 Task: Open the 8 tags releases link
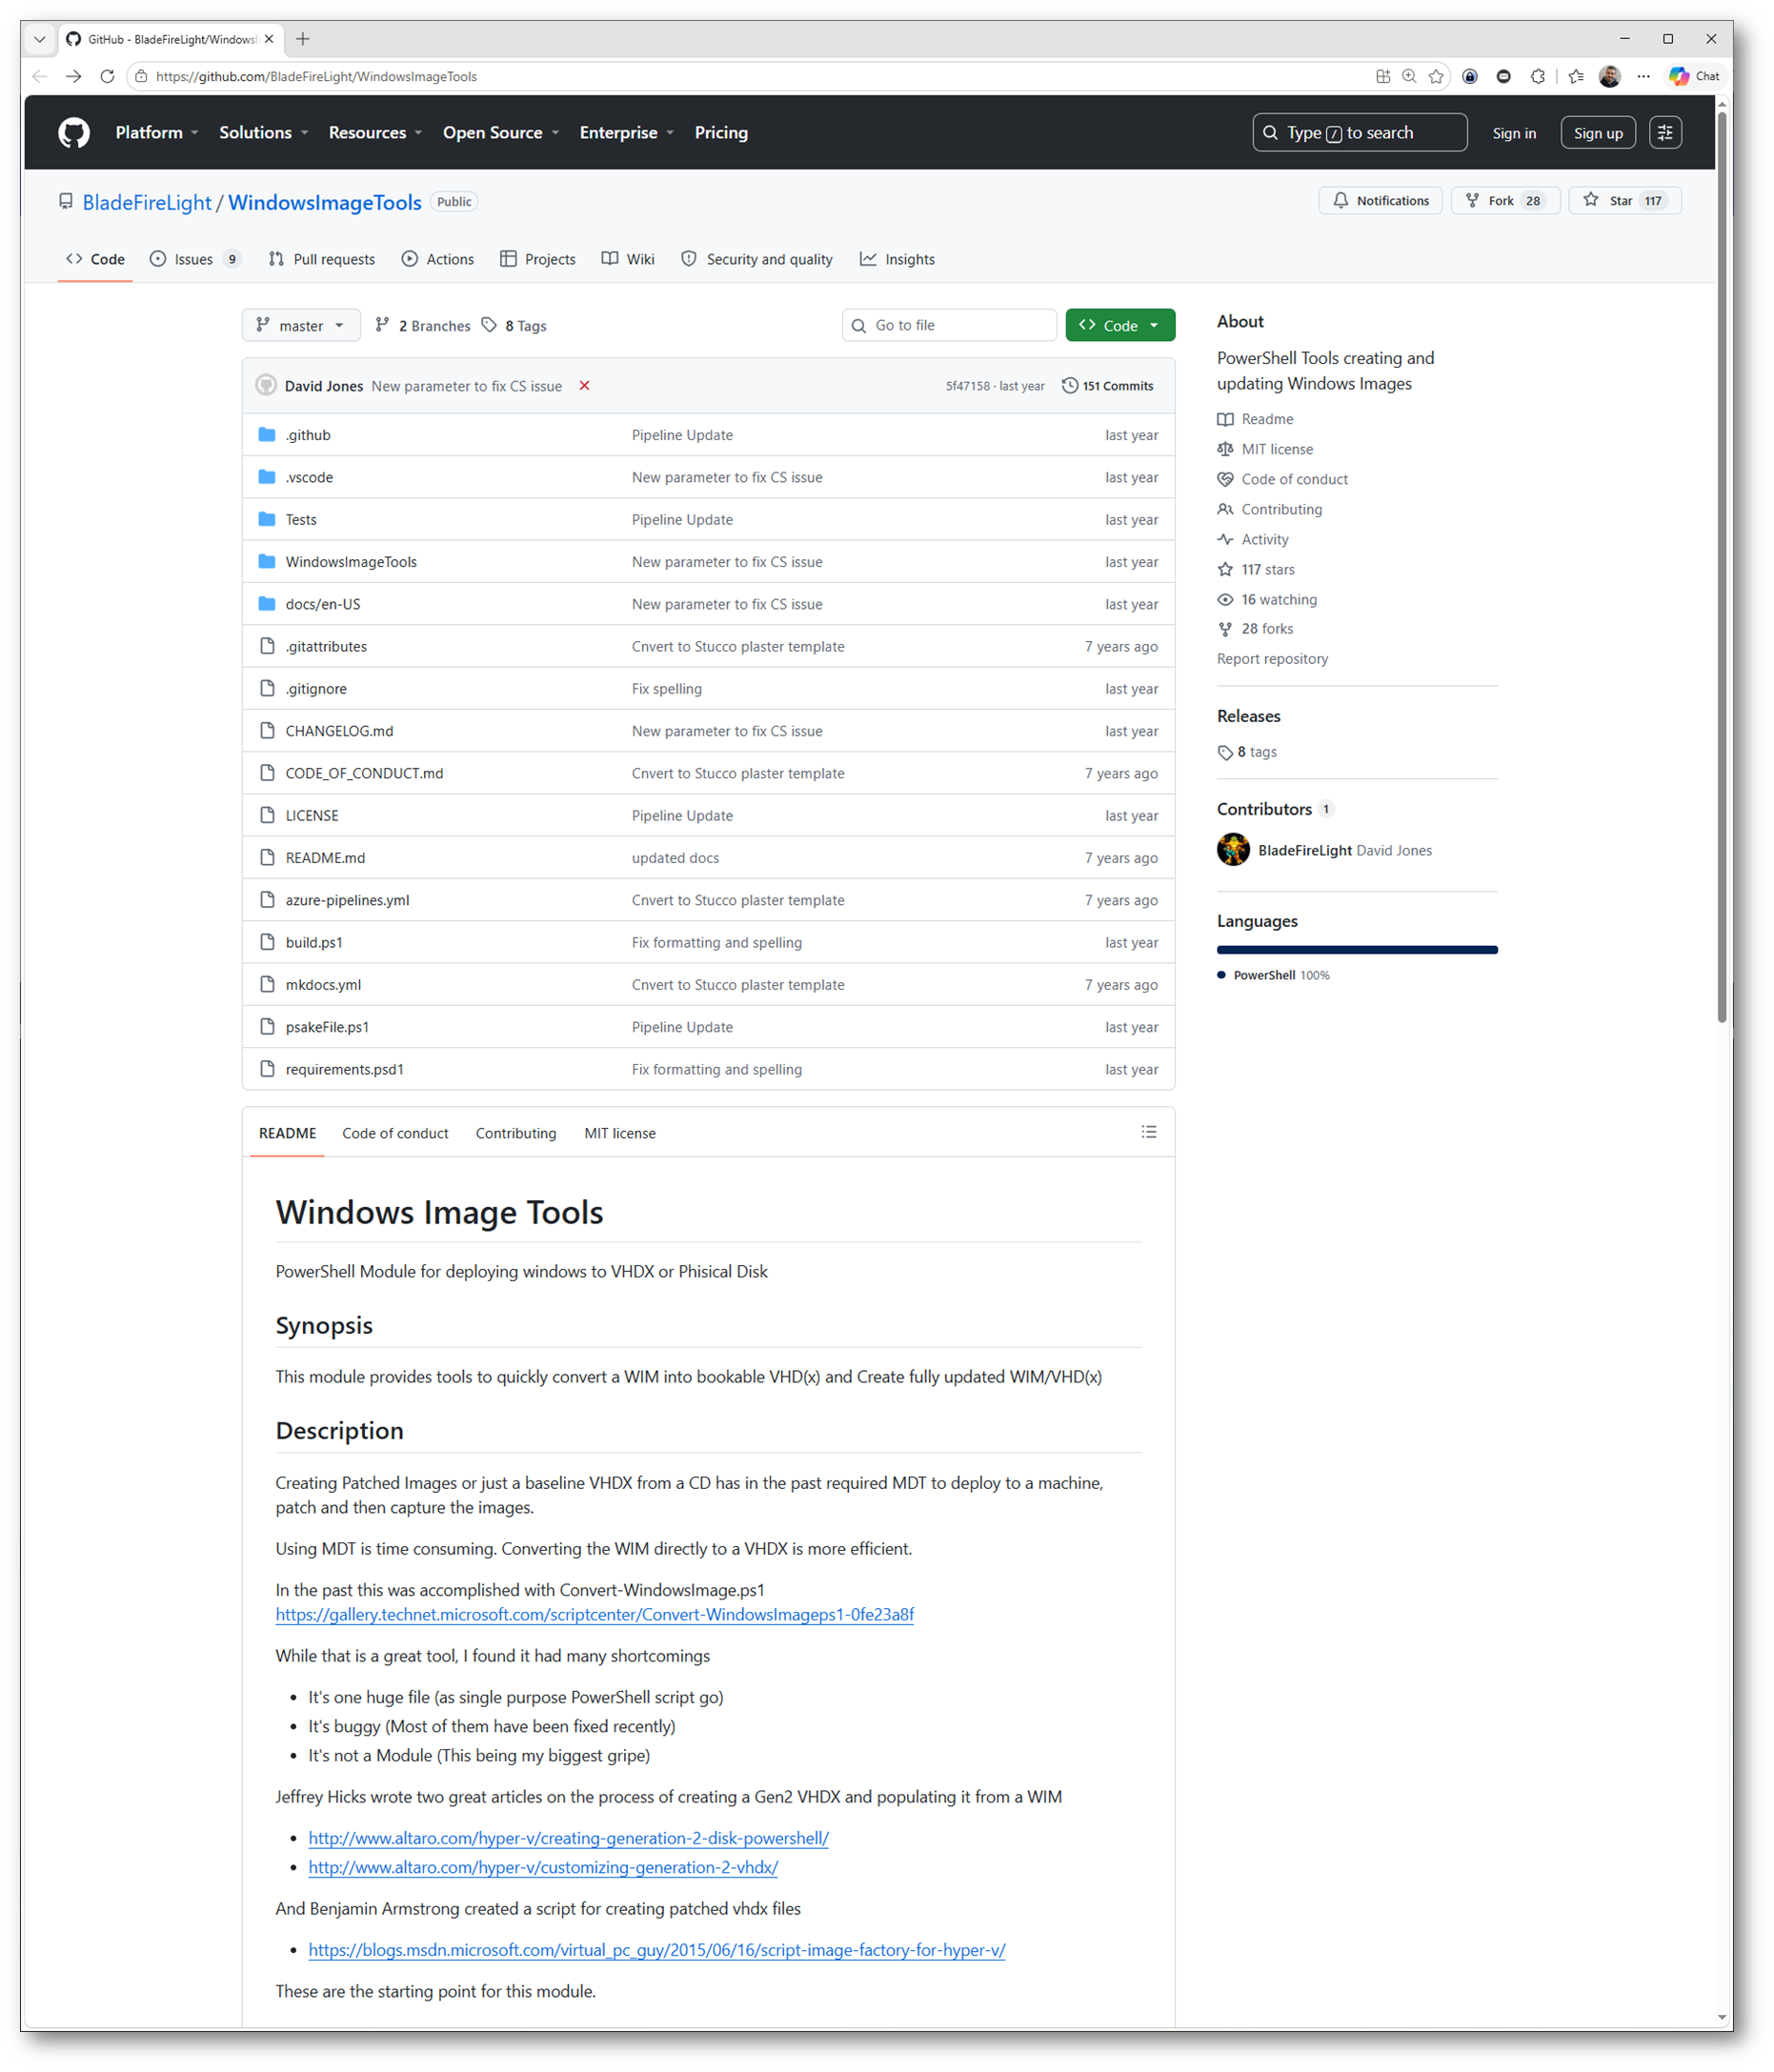(x=1248, y=752)
